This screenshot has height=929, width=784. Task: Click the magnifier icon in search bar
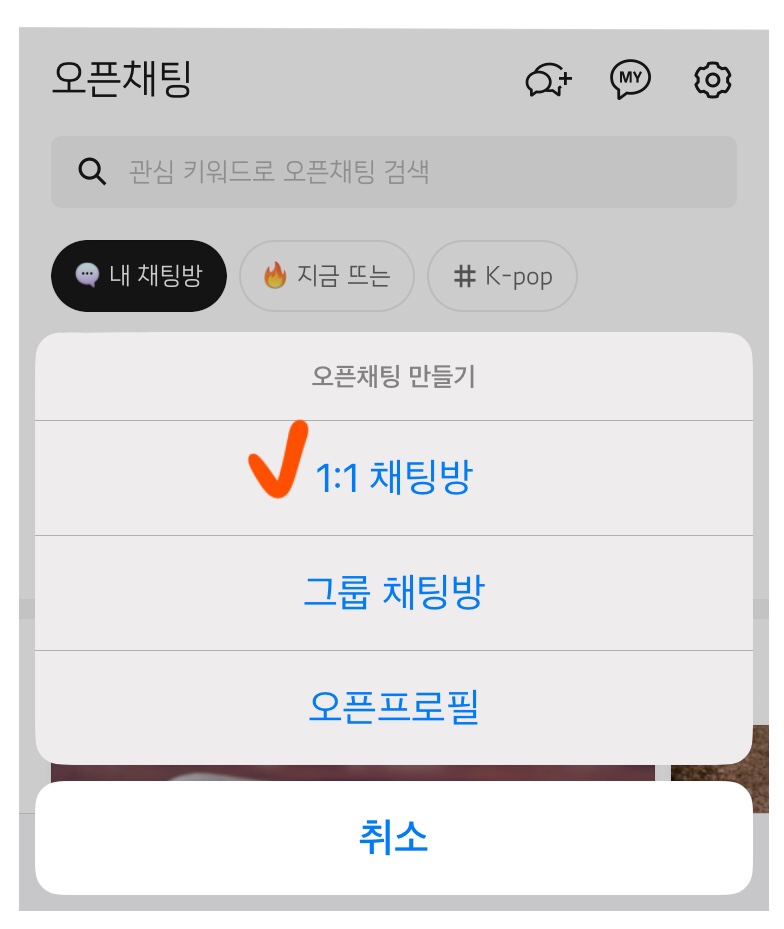click(x=92, y=172)
